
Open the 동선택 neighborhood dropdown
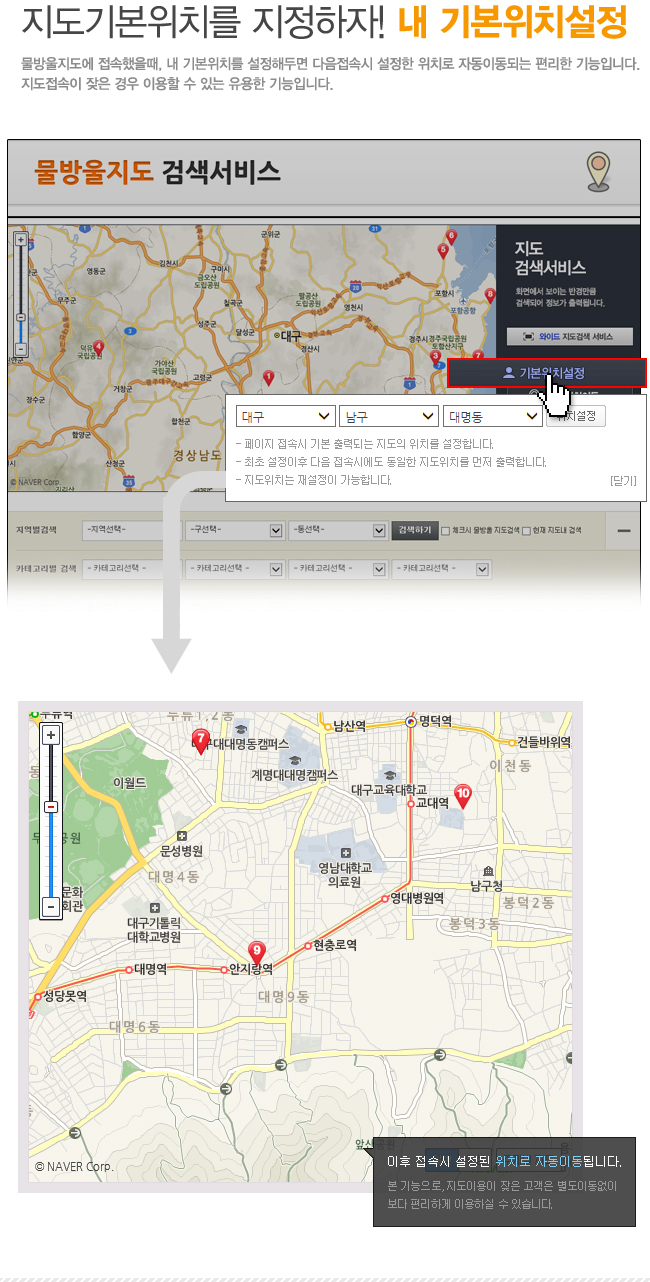(x=338, y=530)
